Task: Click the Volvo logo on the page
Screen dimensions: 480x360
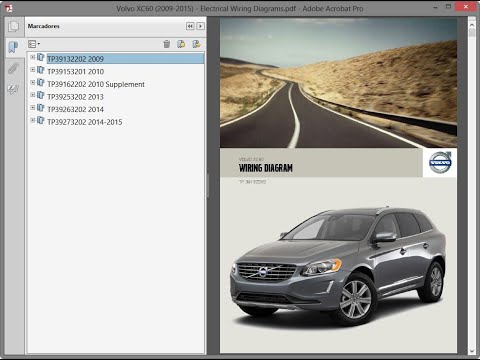Action: (440, 163)
